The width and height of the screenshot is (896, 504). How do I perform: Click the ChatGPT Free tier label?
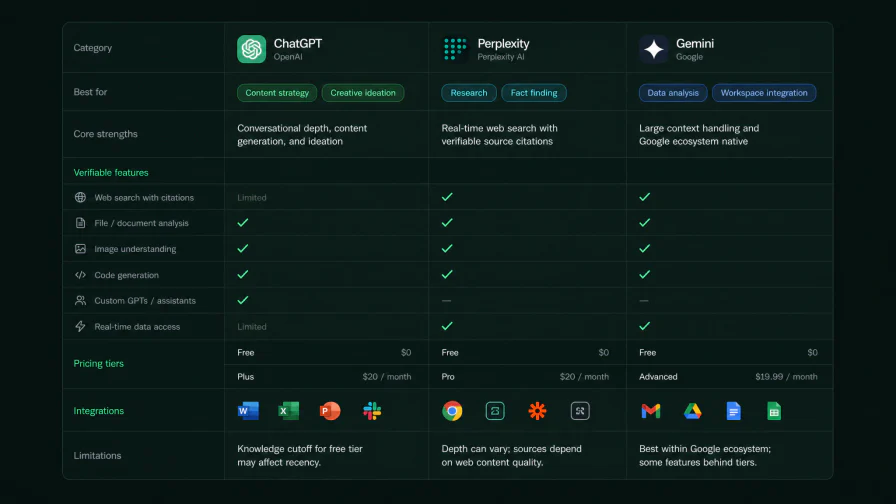pos(246,353)
